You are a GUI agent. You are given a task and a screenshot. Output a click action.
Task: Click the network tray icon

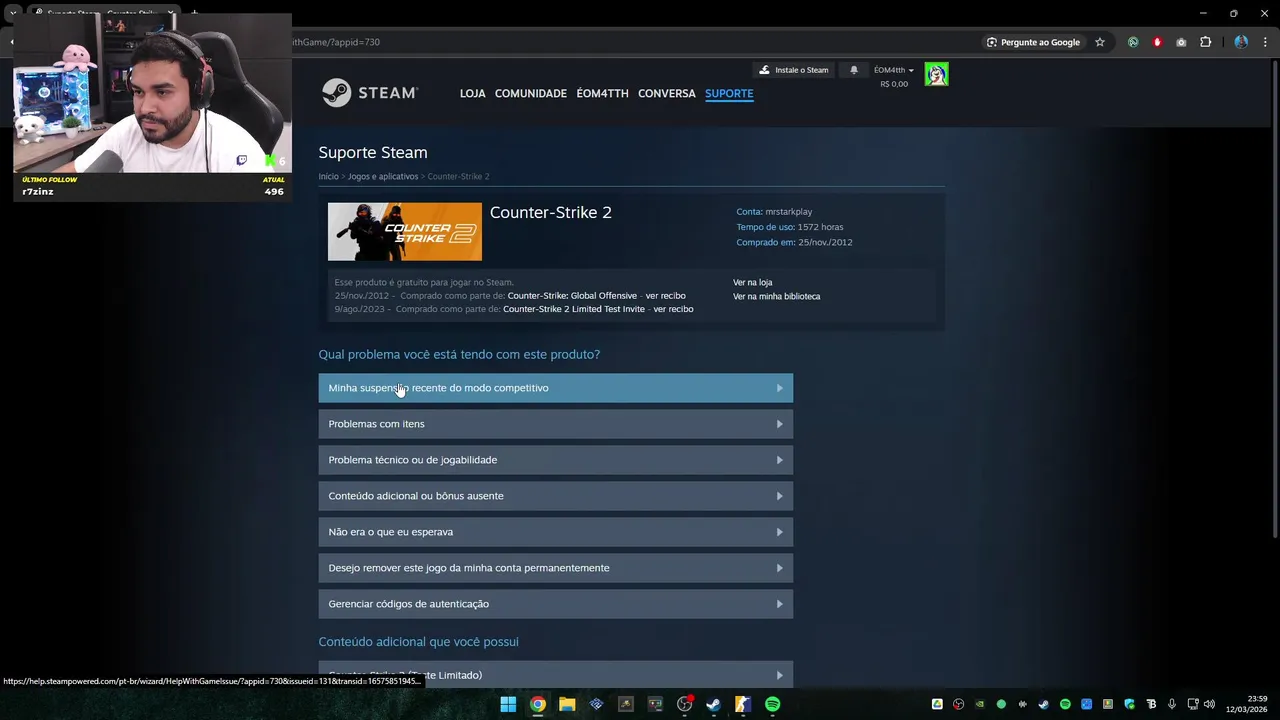click(1193, 704)
